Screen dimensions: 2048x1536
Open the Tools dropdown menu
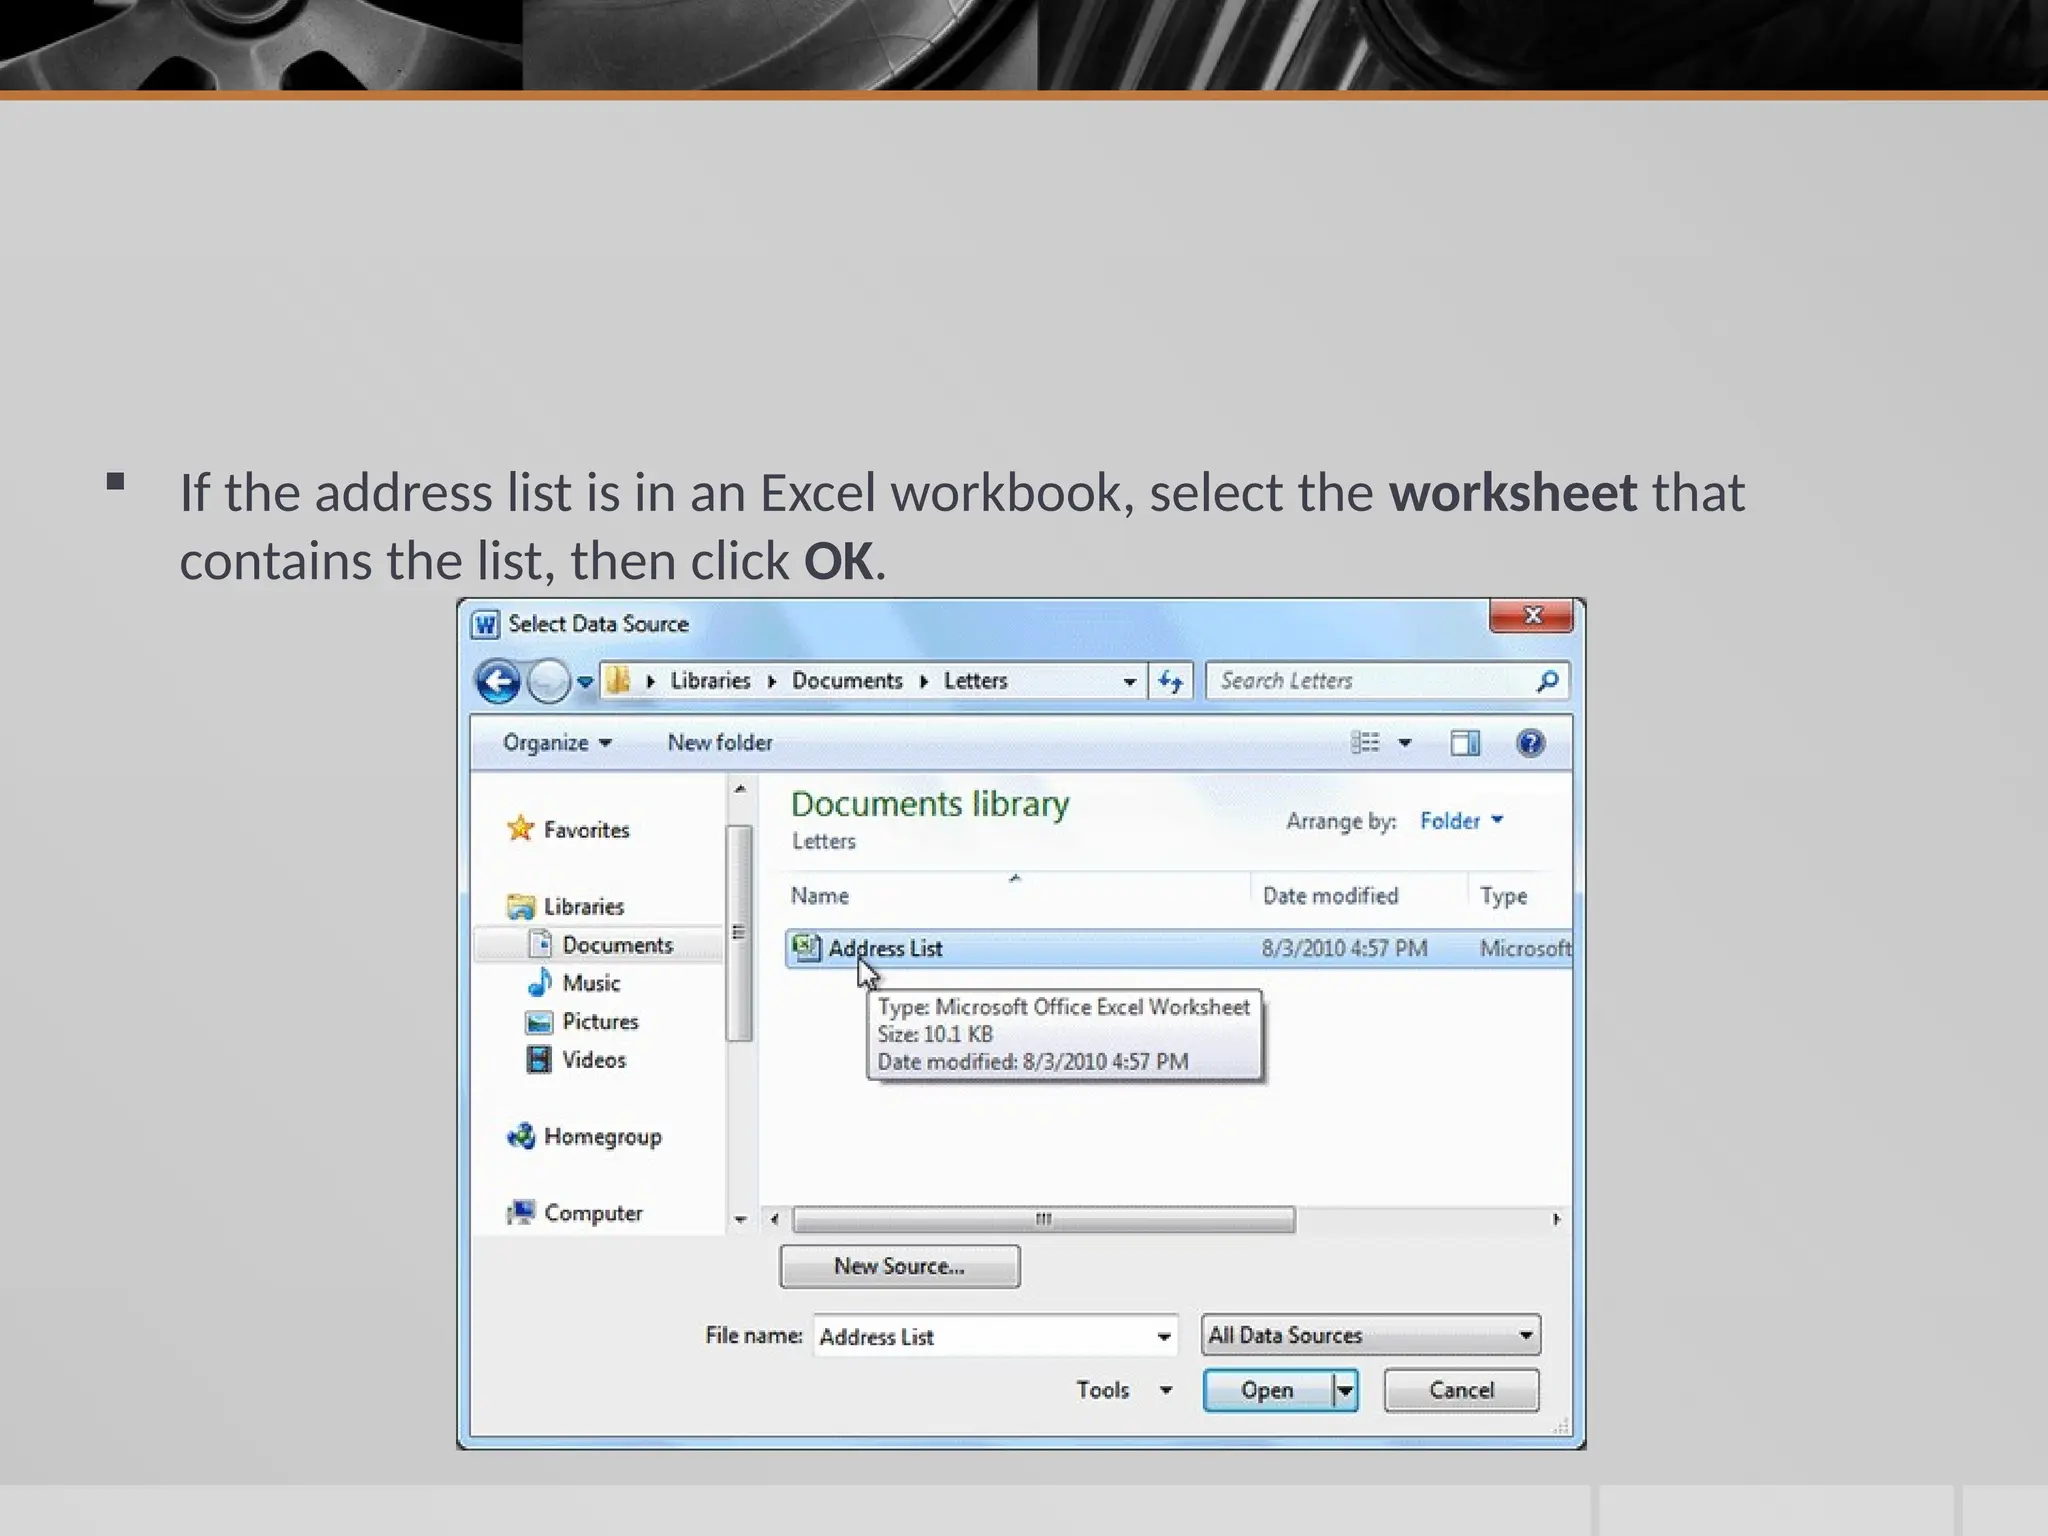pos(1123,1390)
